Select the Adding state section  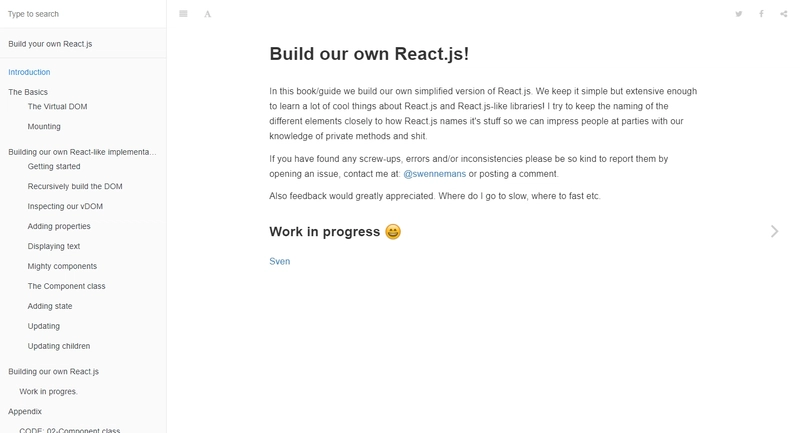coord(49,306)
